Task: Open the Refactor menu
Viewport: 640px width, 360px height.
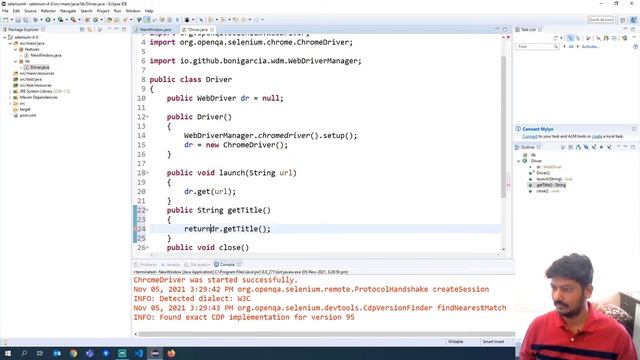Action: tap(48, 11)
